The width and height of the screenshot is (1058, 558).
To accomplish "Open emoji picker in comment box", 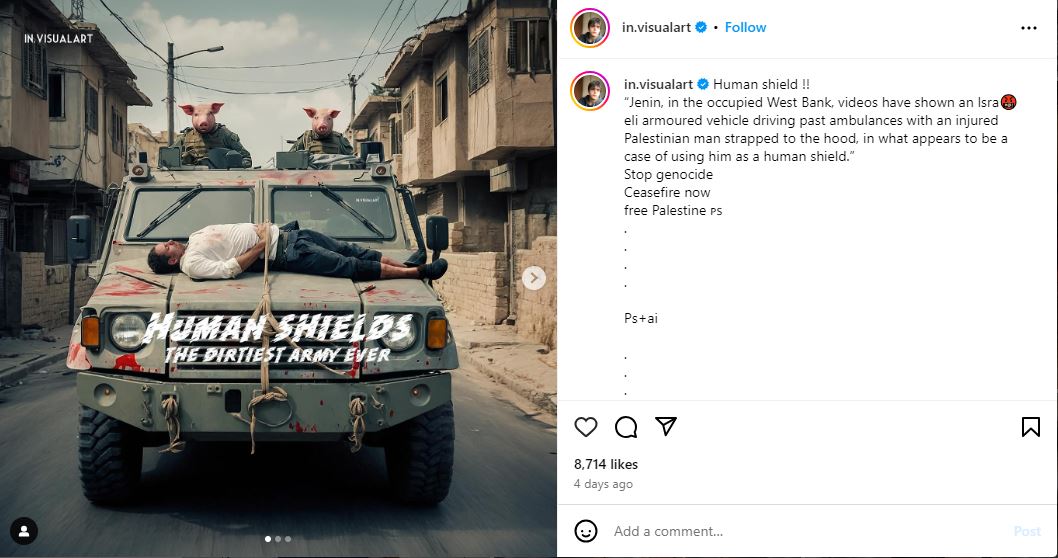I will [586, 531].
